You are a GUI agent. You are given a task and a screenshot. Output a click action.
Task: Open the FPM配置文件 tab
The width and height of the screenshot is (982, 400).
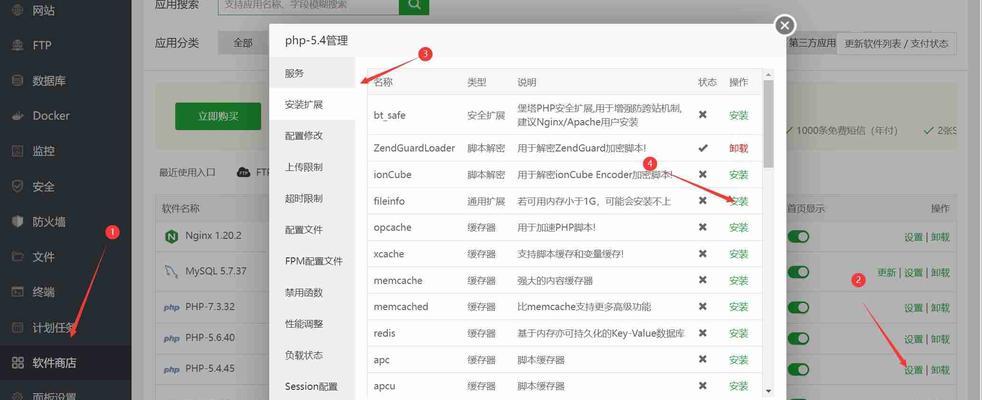312,261
